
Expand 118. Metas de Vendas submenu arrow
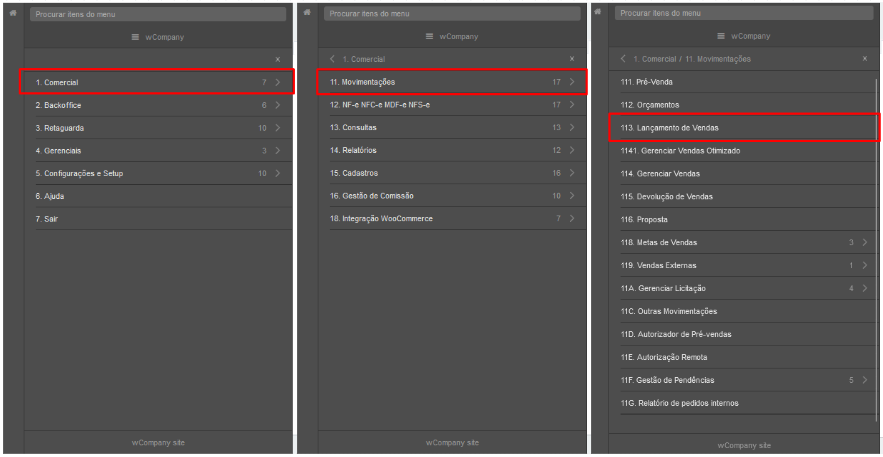[x=865, y=243]
